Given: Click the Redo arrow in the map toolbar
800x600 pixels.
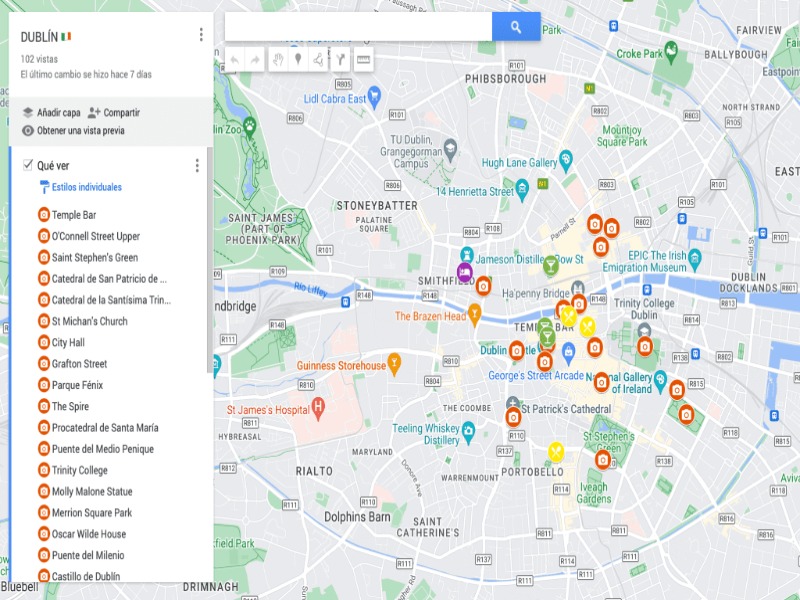Looking at the screenshot, I should tap(255, 60).
